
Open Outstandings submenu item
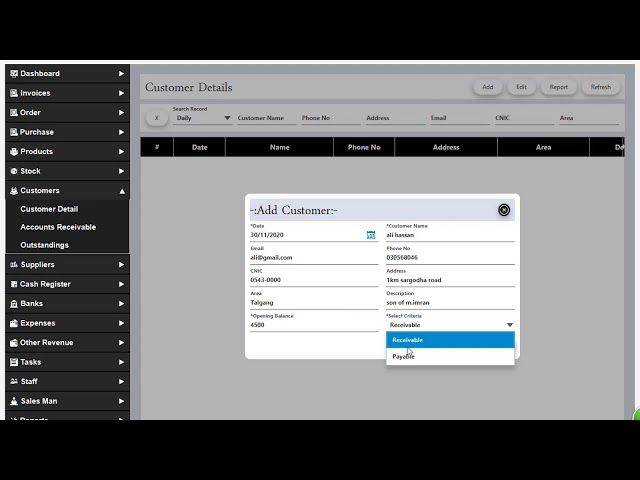[x=44, y=245]
